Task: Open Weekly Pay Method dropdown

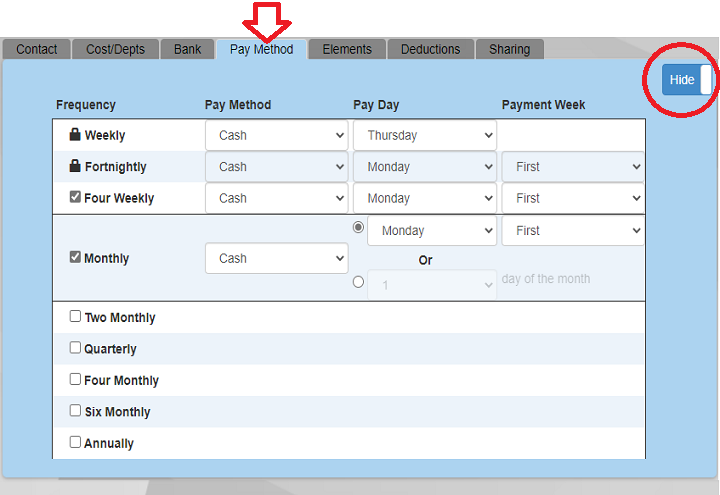Action: click(x=276, y=135)
